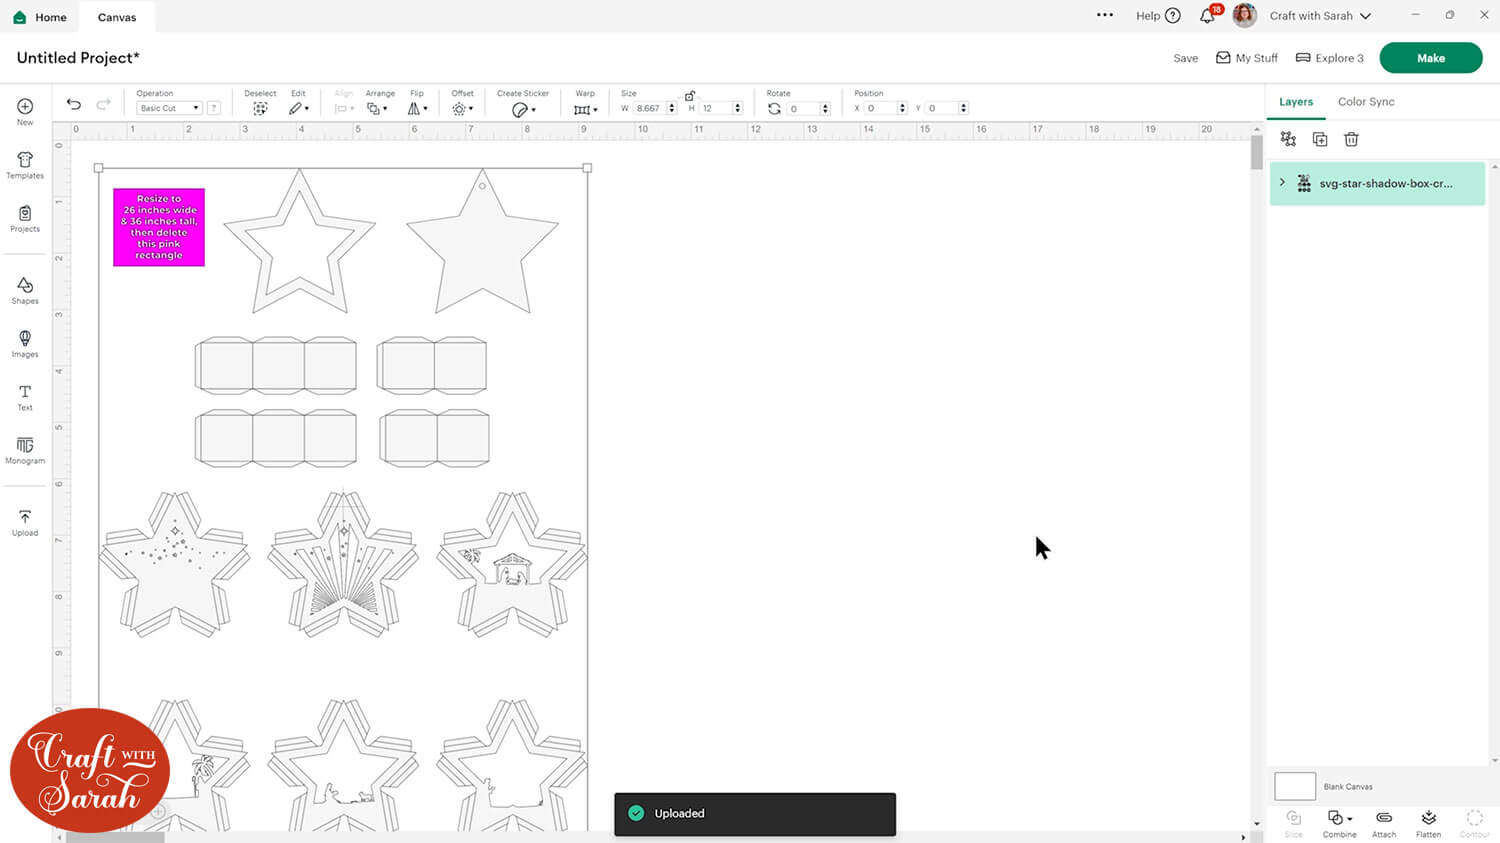The image size is (1500, 843).
Task: Open the Combine dropdown menu
Action: tap(1339, 823)
